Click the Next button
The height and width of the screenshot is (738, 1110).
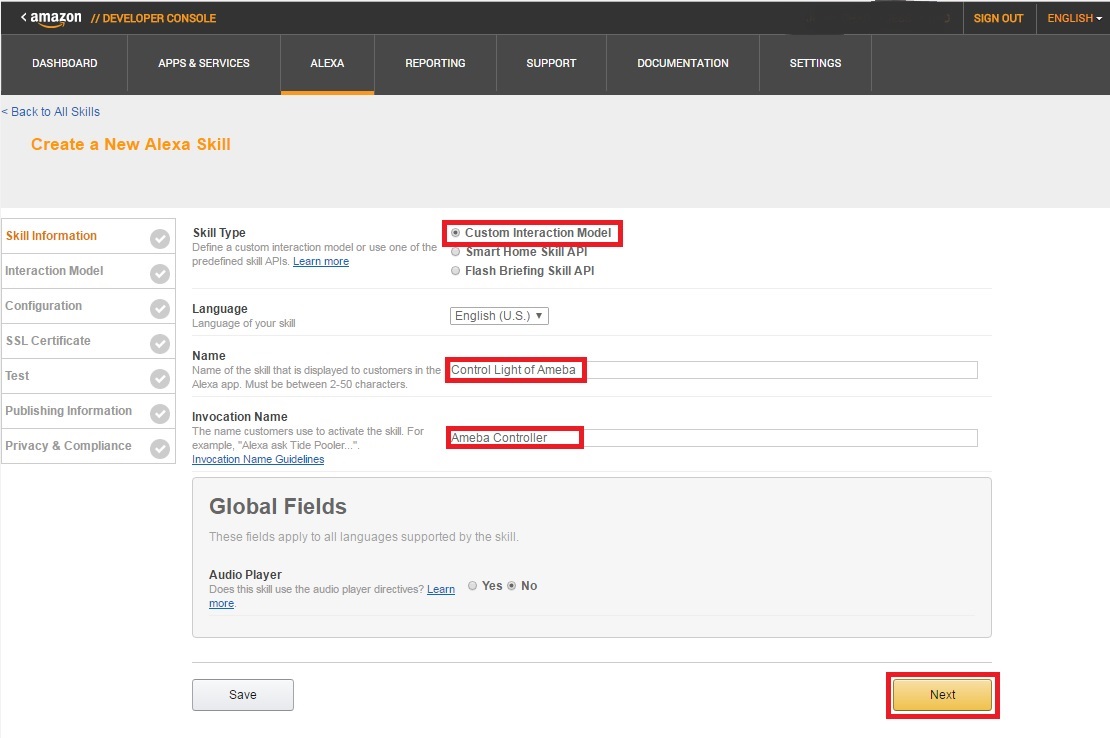[x=942, y=695]
